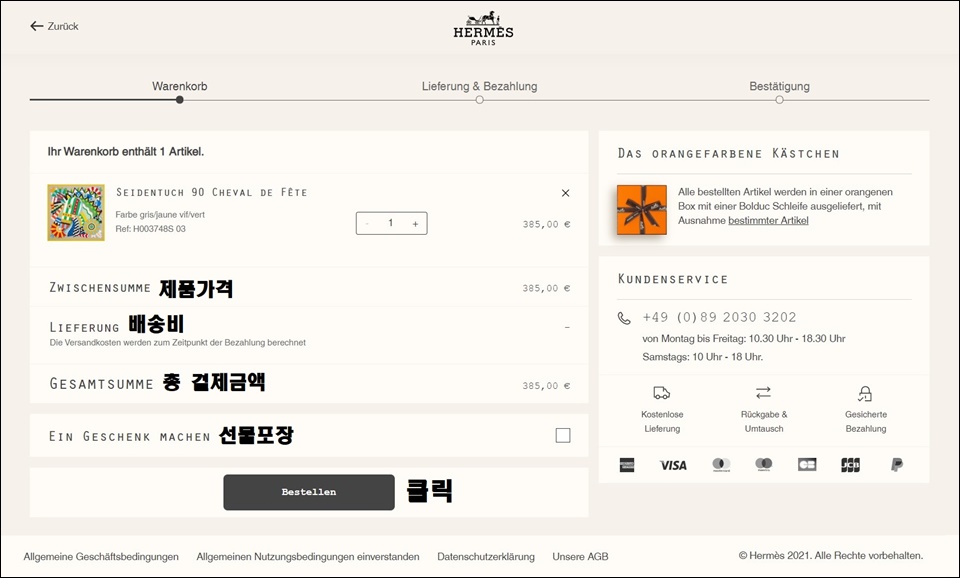Click the Zurück back arrow icon

point(37,26)
